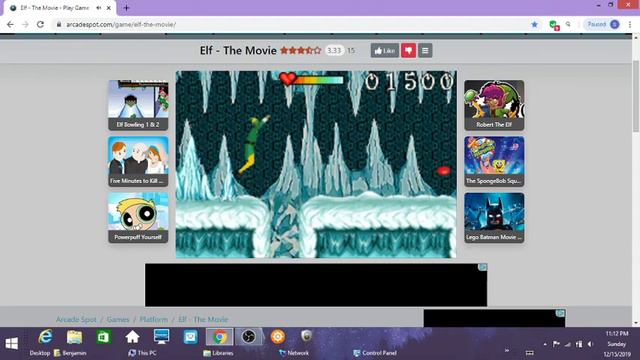Open File Explorer from the taskbar
Viewport: 640px width, 360px height.
pos(74,337)
